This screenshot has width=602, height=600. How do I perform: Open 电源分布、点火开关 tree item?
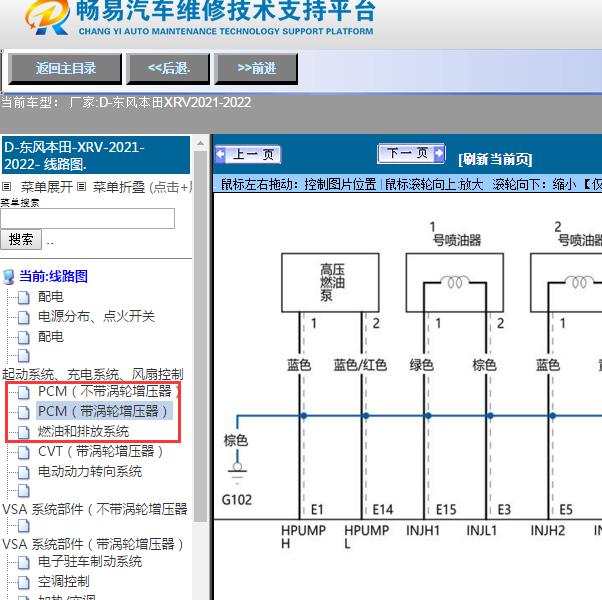pos(96,316)
